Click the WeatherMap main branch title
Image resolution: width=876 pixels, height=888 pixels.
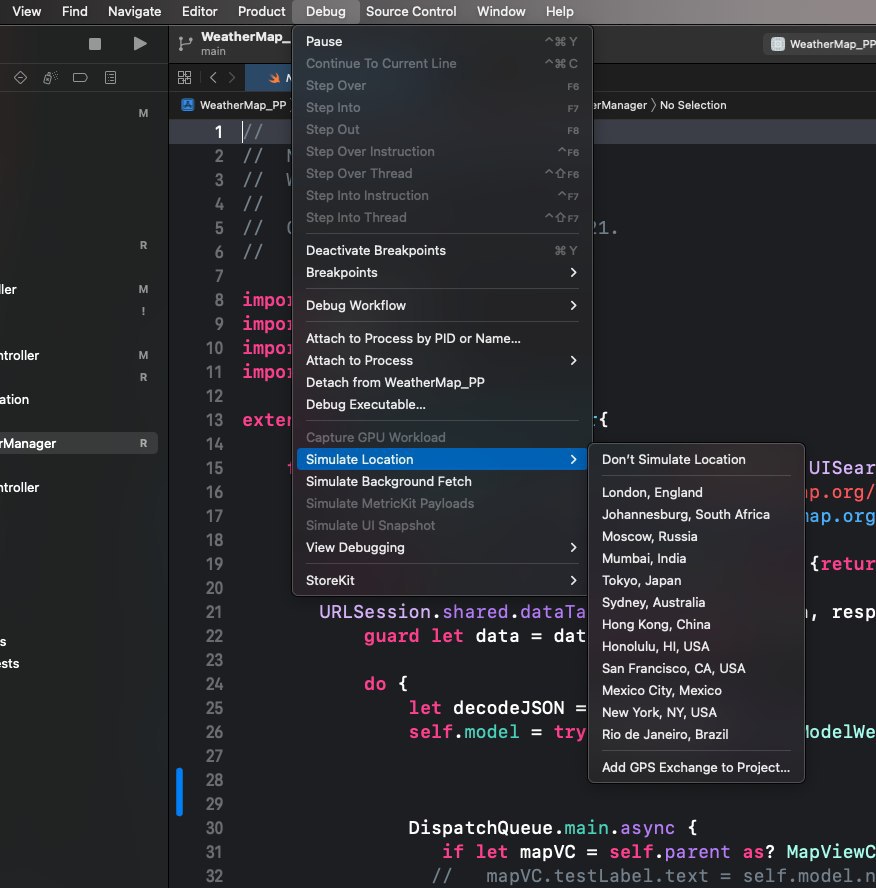(245, 44)
